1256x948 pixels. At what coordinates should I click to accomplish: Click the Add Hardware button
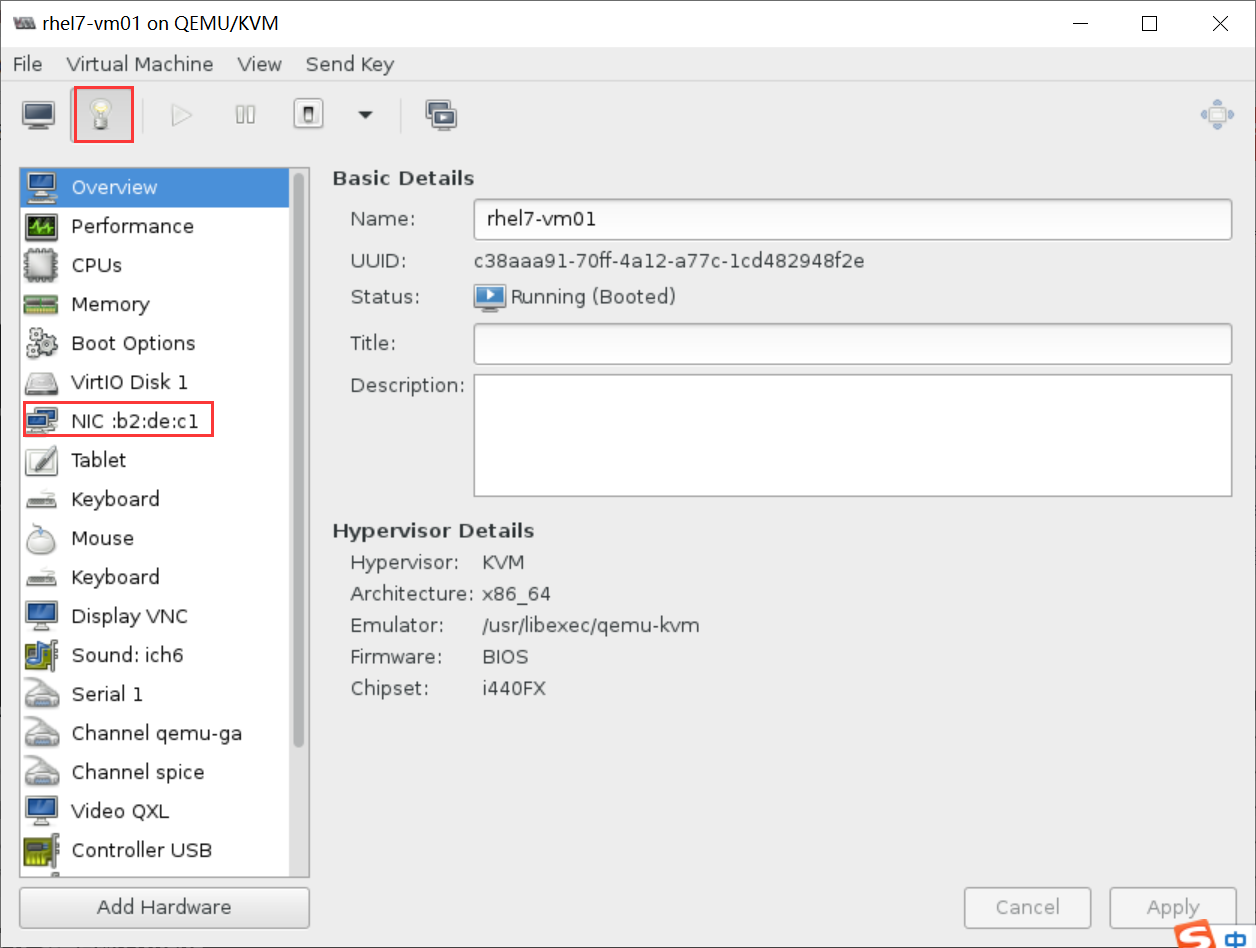tap(163, 907)
